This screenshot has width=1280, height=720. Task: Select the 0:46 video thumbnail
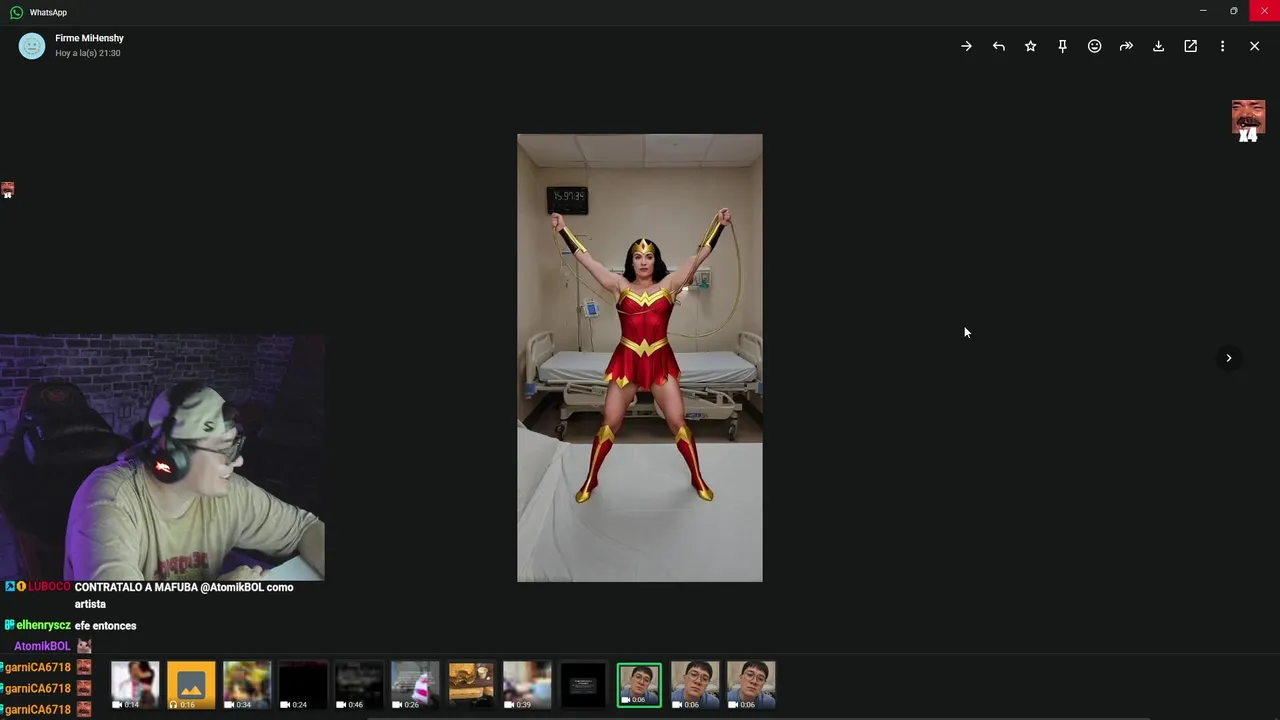(359, 685)
